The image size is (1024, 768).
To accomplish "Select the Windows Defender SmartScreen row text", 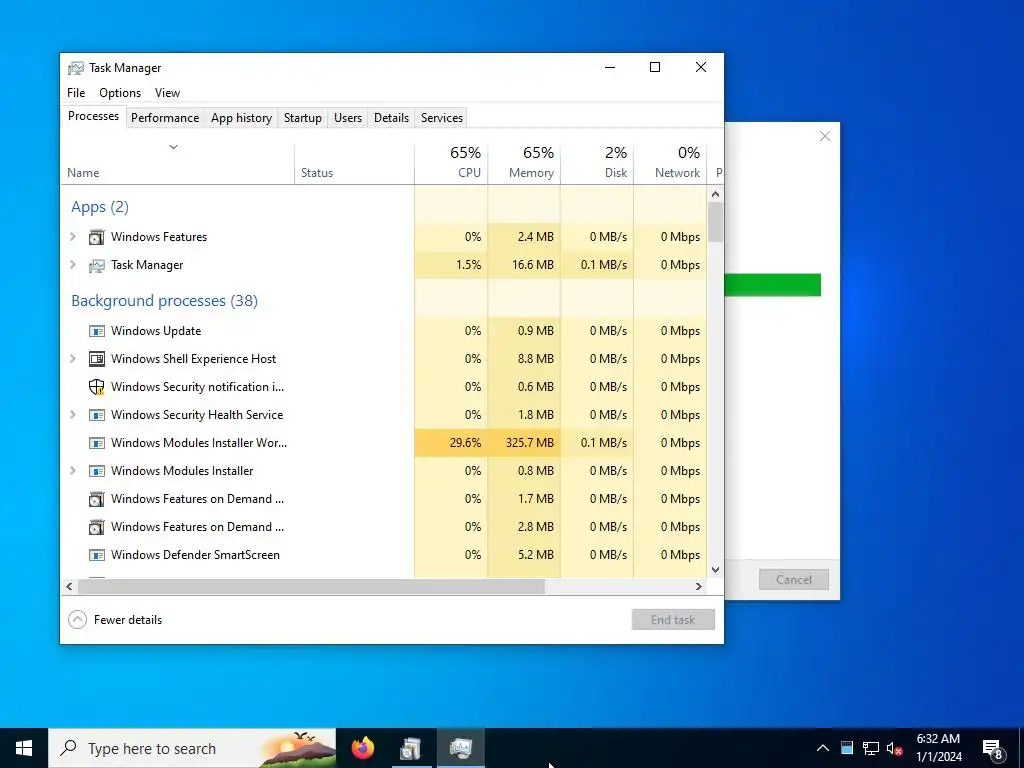I will point(195,555).
